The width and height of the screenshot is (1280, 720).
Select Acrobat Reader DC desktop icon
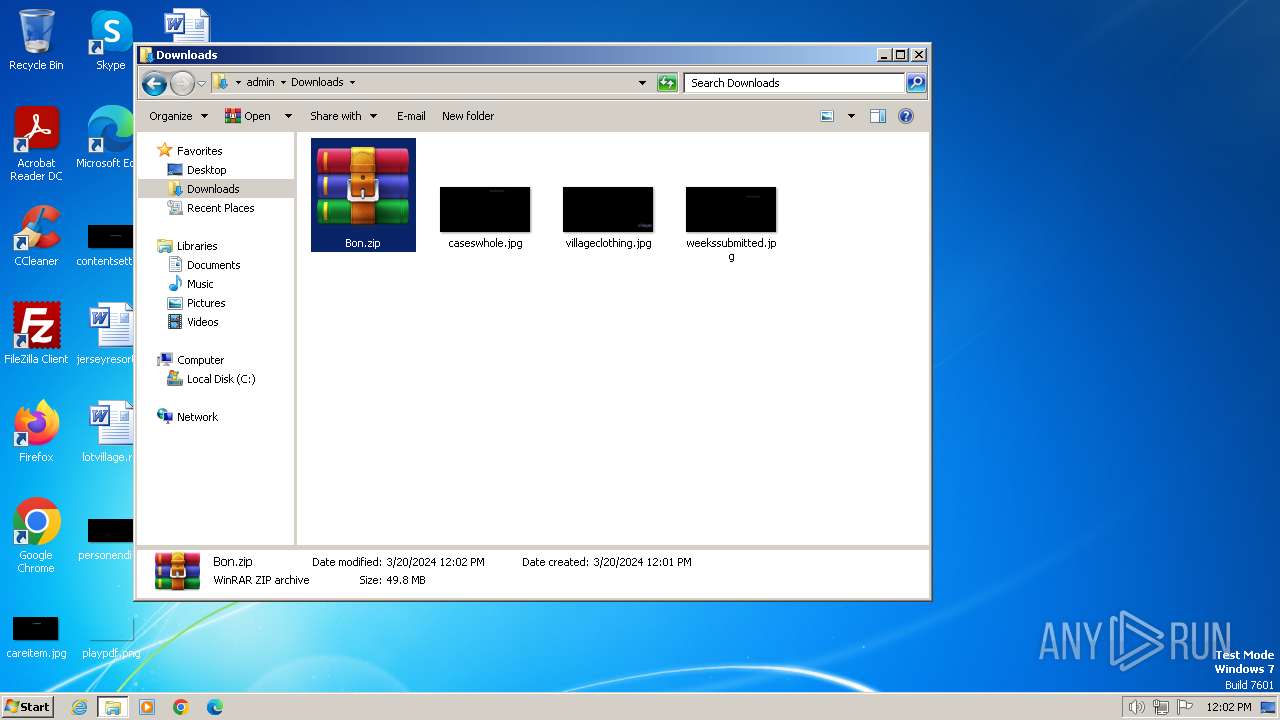tap(36, 144)
